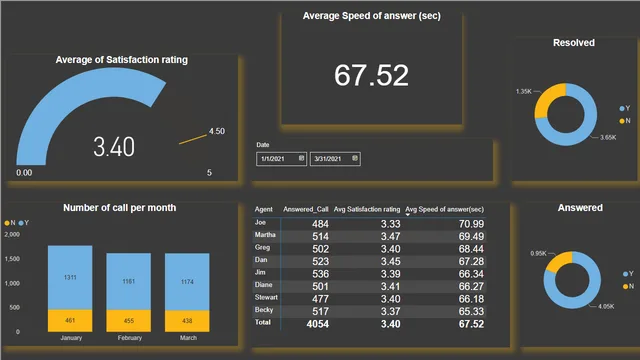
Task: Select Y legend item in Answered chart
Action: click(628, 273)
